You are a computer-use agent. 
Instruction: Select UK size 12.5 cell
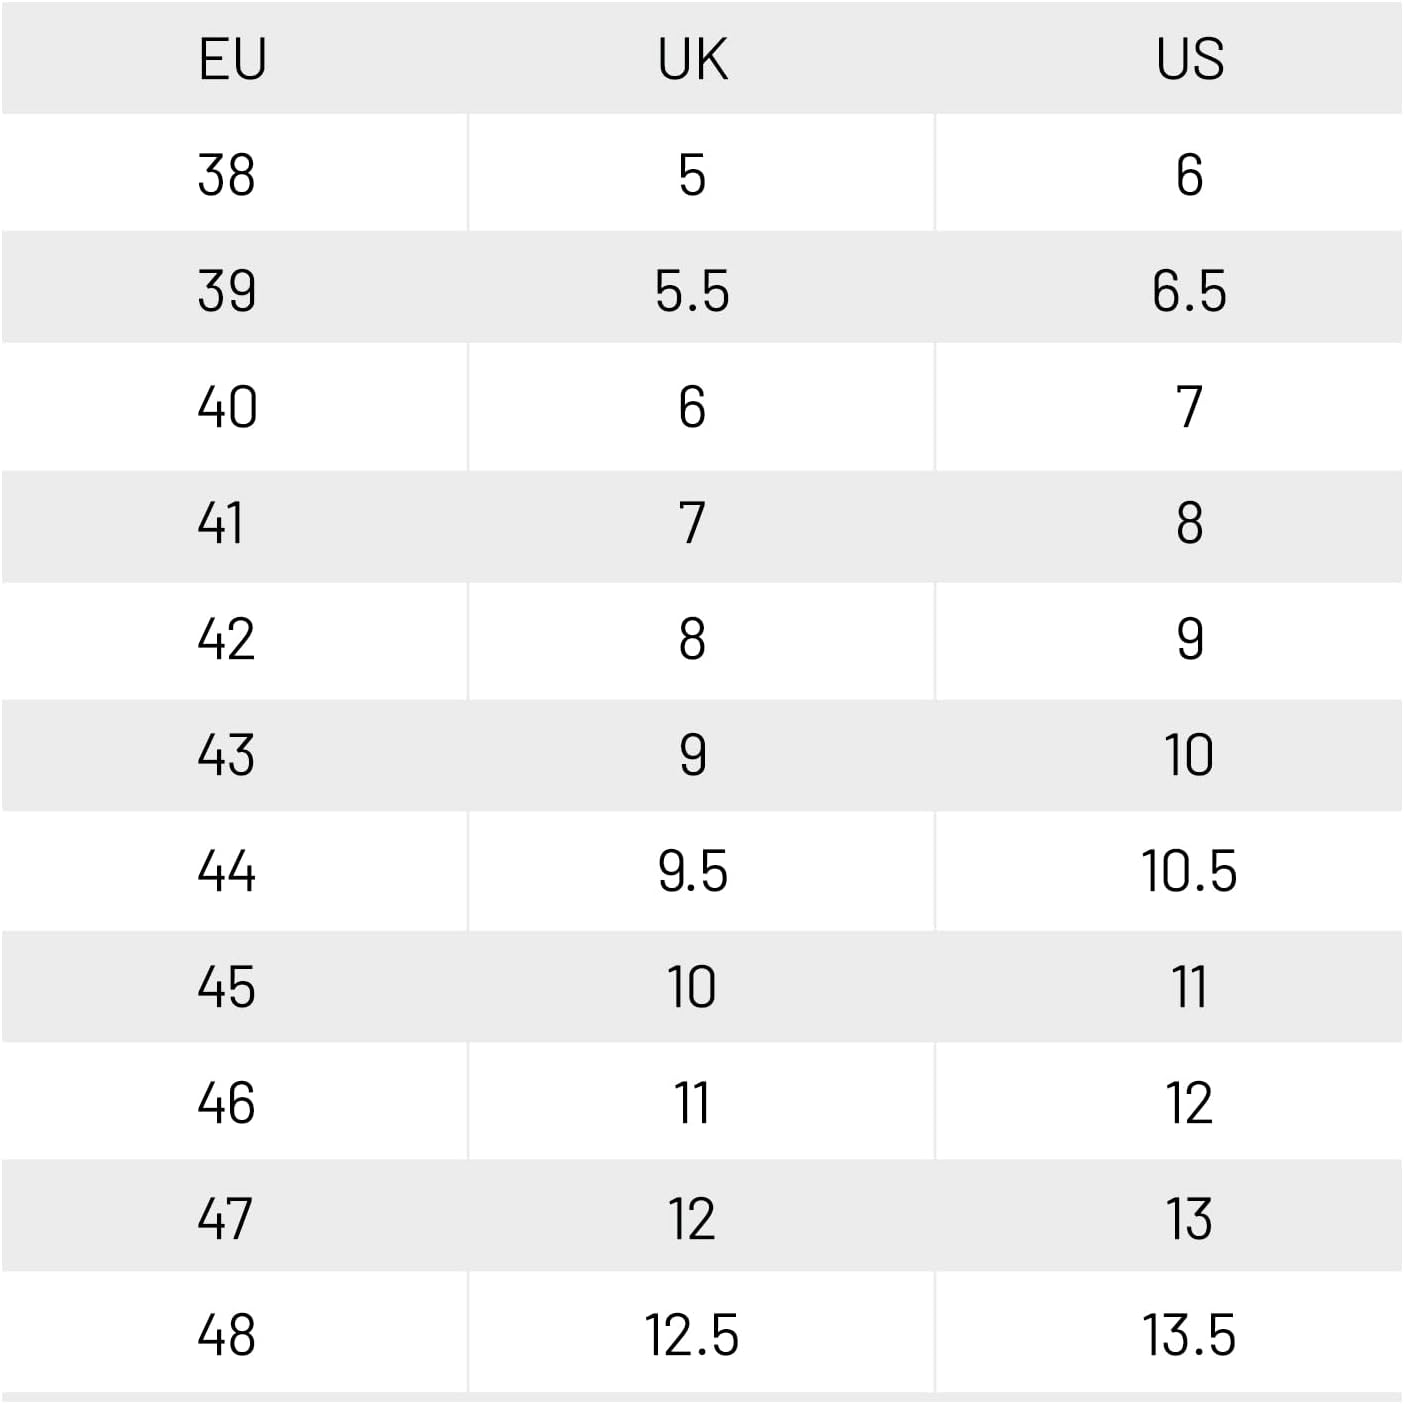tap(692, 1335)
